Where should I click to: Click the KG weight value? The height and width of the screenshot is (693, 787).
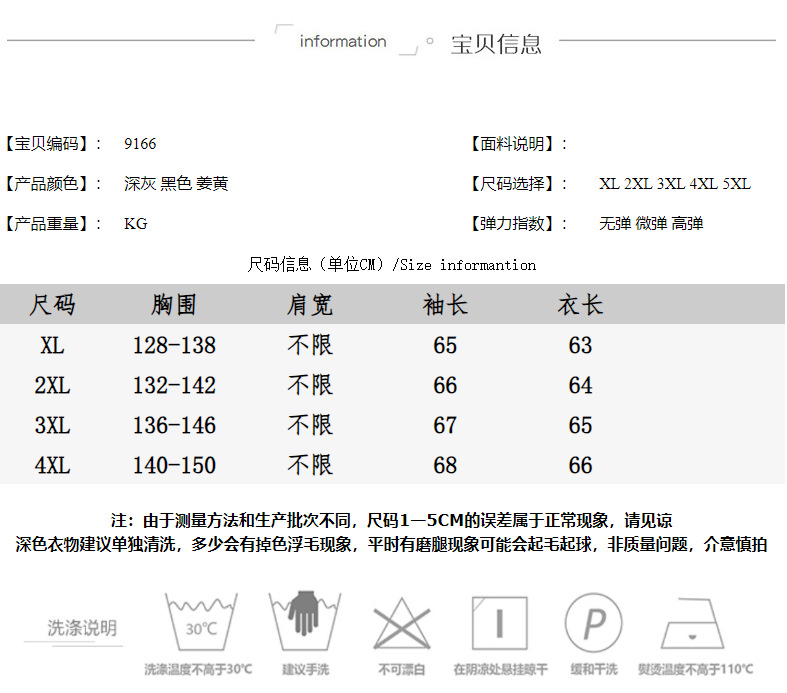[136, 224]
